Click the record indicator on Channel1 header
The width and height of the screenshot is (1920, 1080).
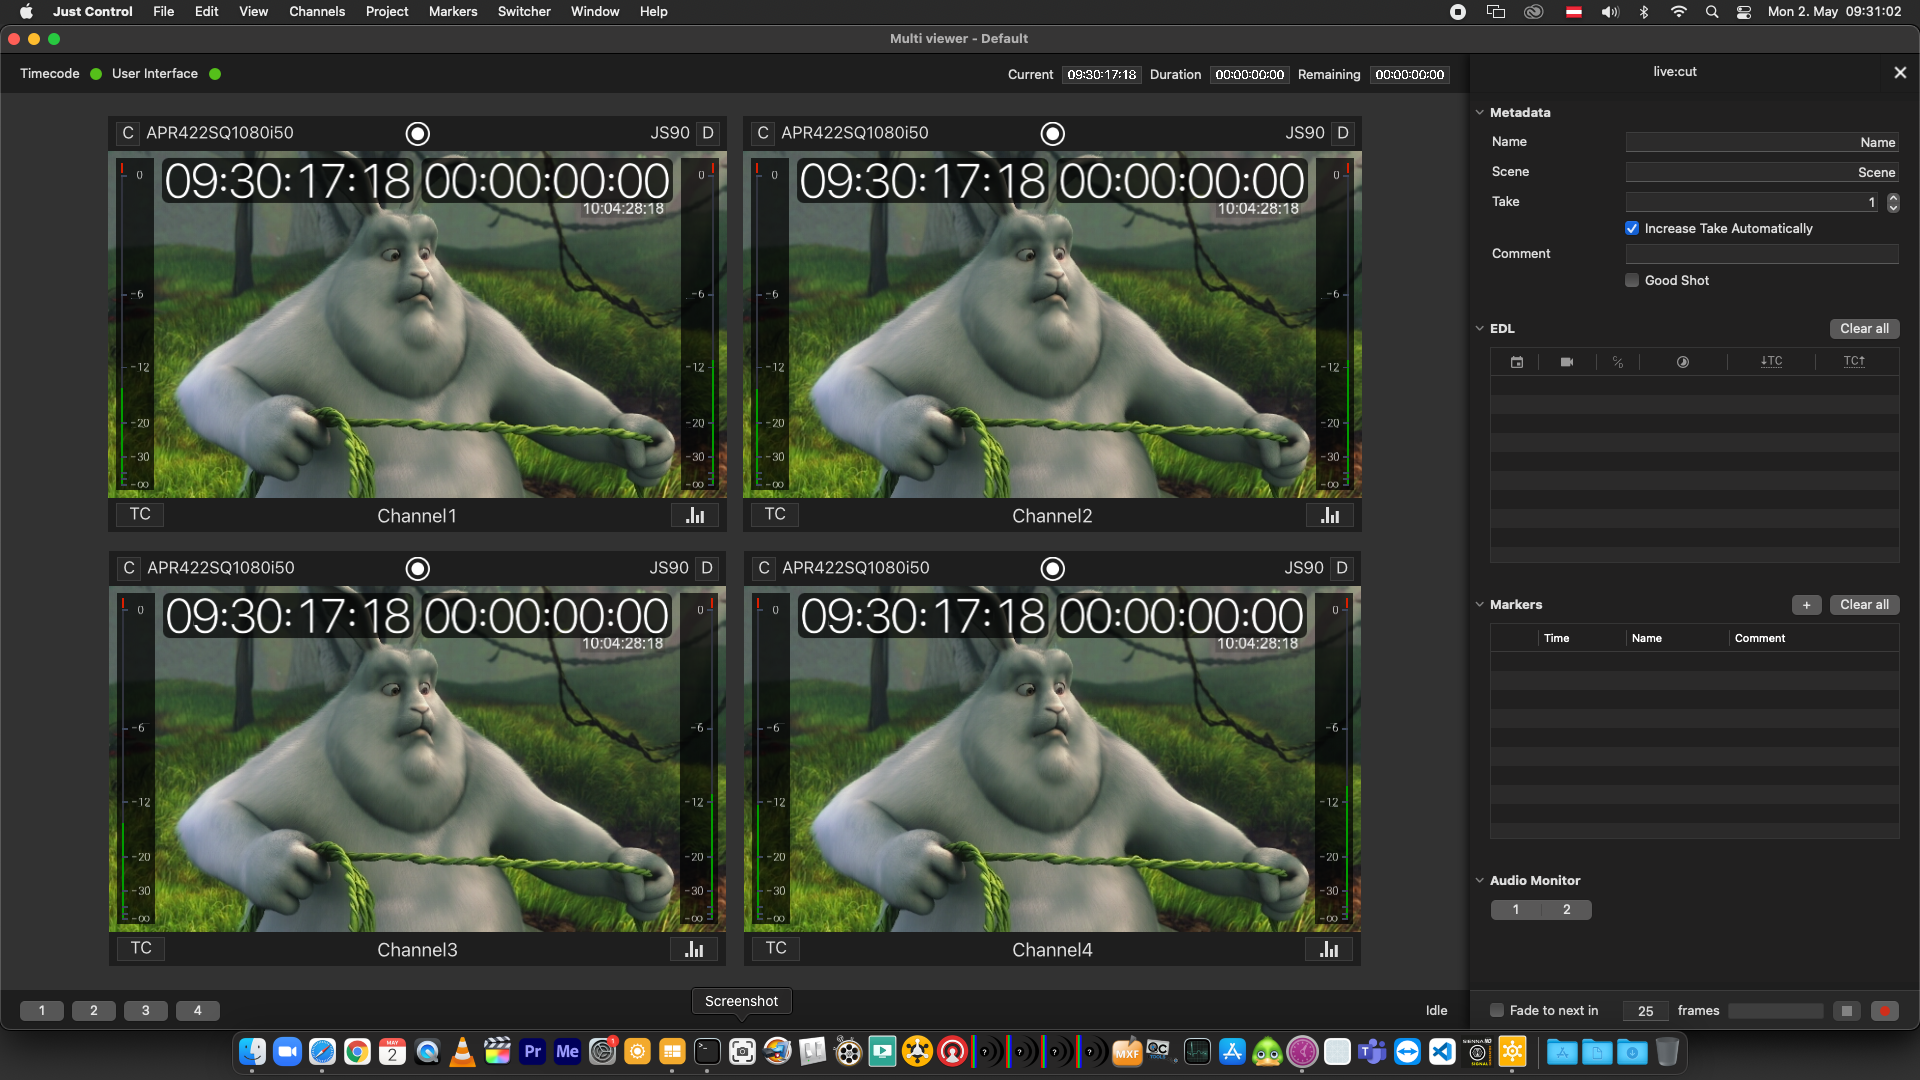click(x=417, y=133)
